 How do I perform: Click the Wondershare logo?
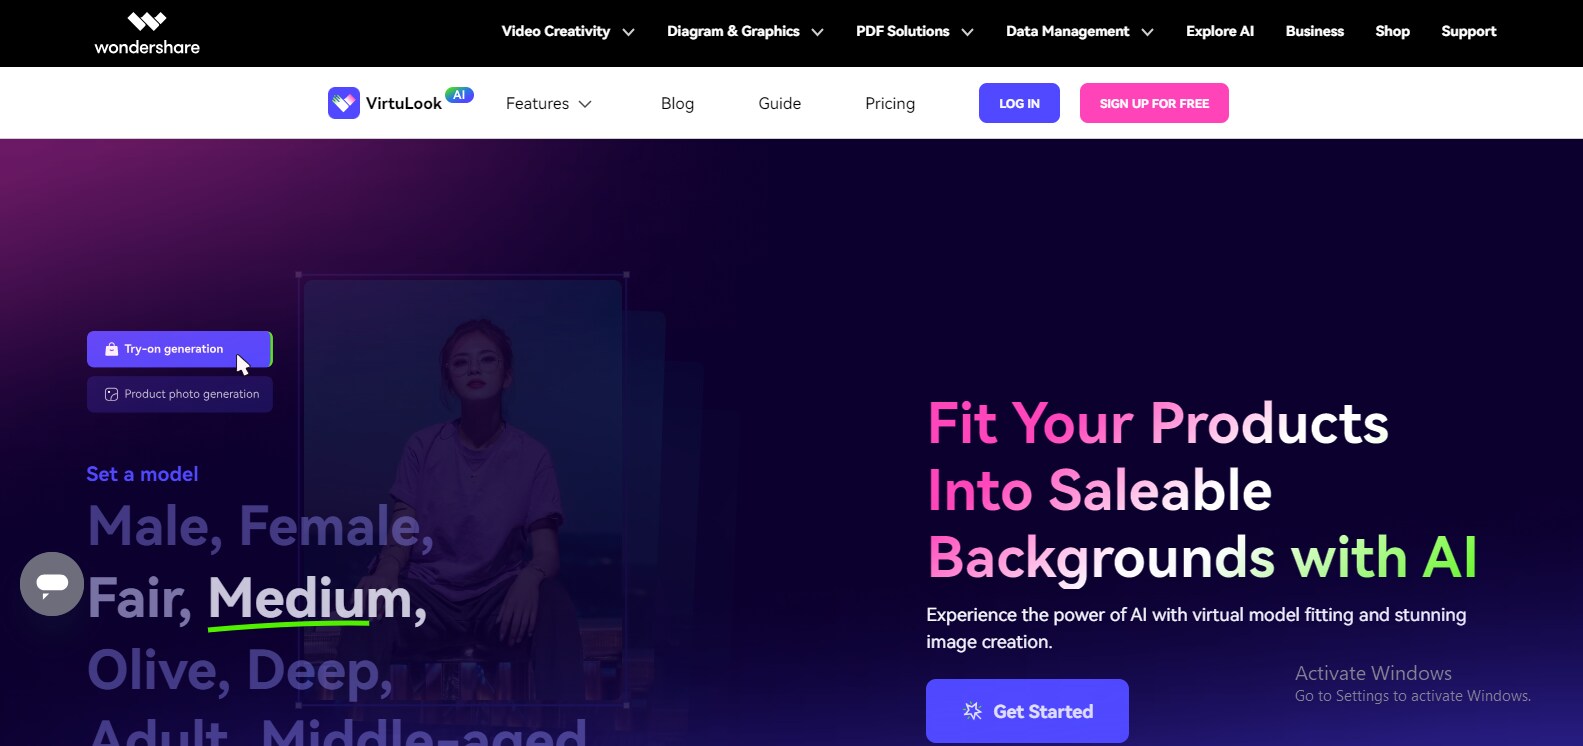point(147,33)
